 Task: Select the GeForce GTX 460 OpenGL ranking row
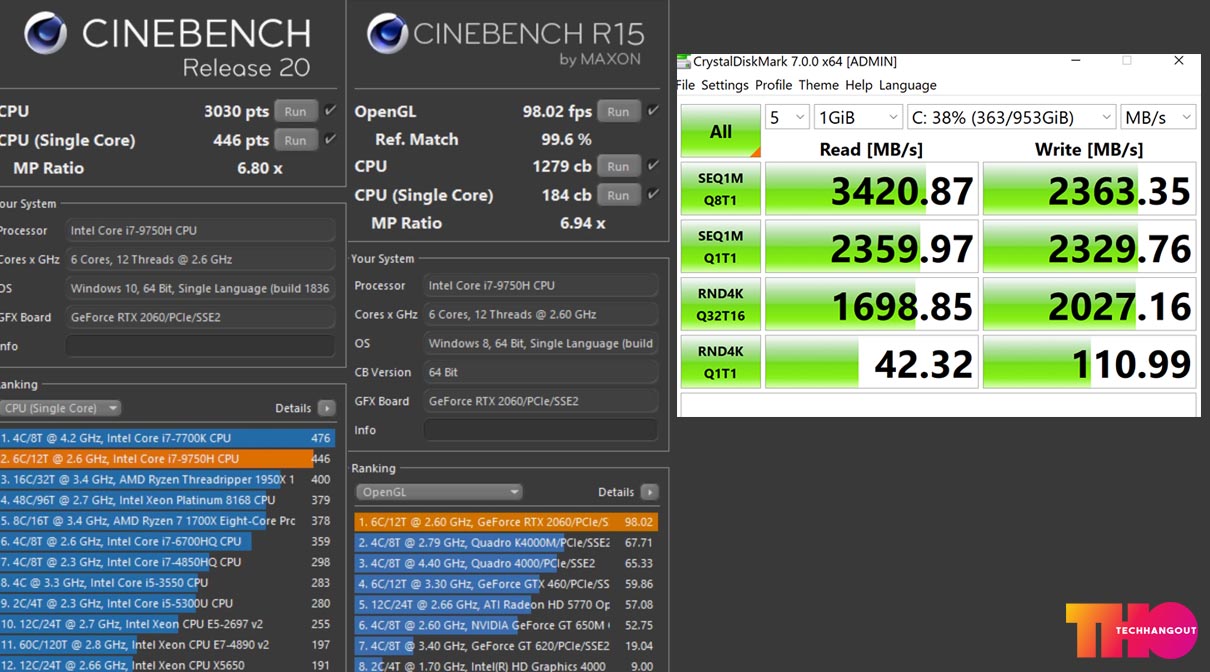[x=507, y=584]
